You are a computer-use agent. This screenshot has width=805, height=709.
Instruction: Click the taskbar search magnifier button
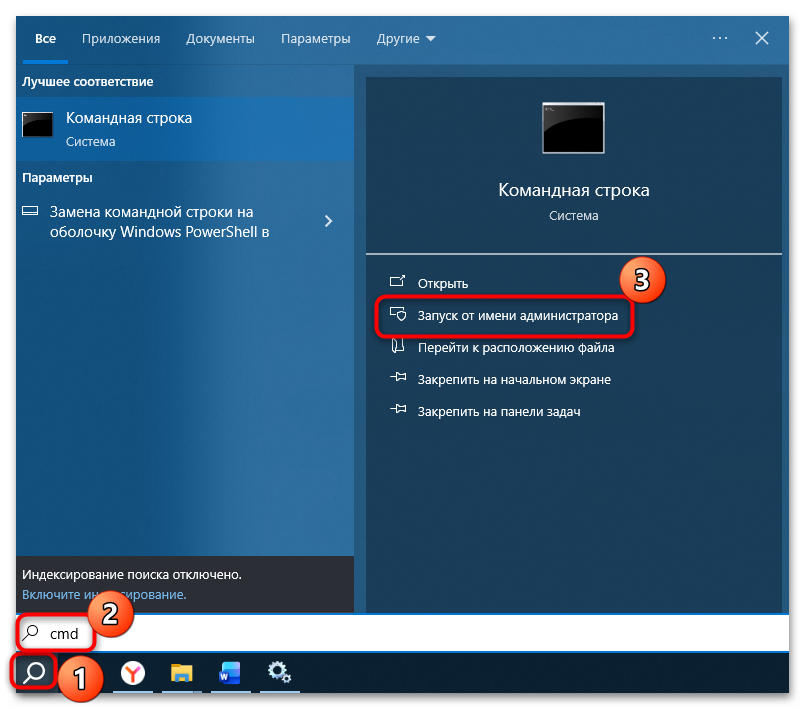[33, 673]
